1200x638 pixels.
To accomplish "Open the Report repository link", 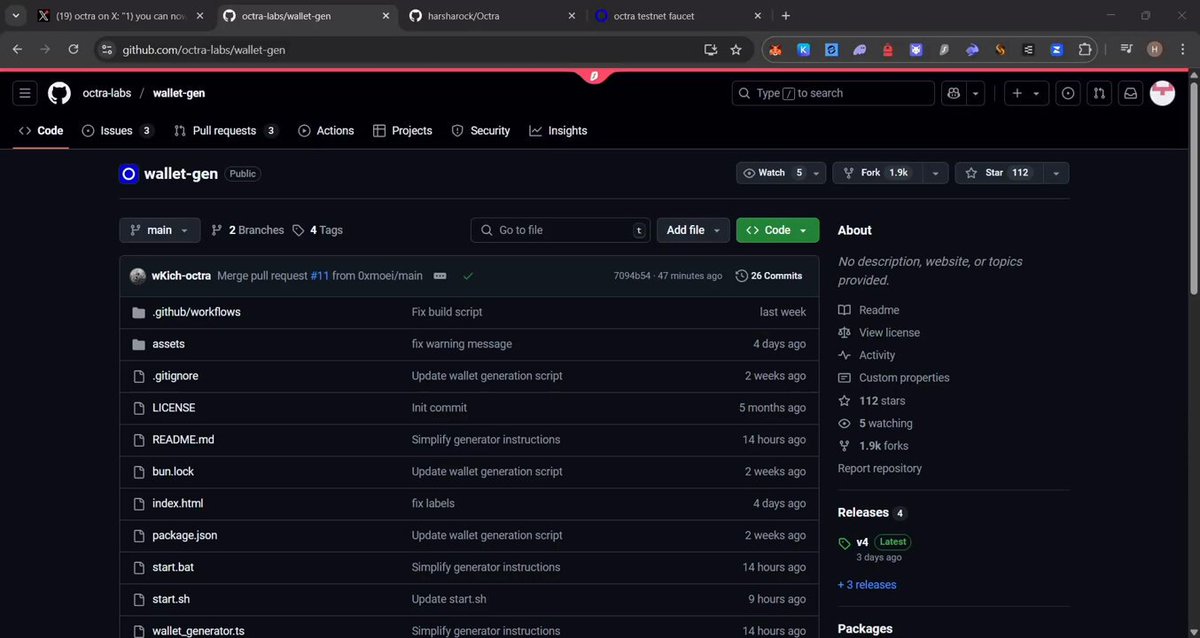I will (x=880, y=469).
